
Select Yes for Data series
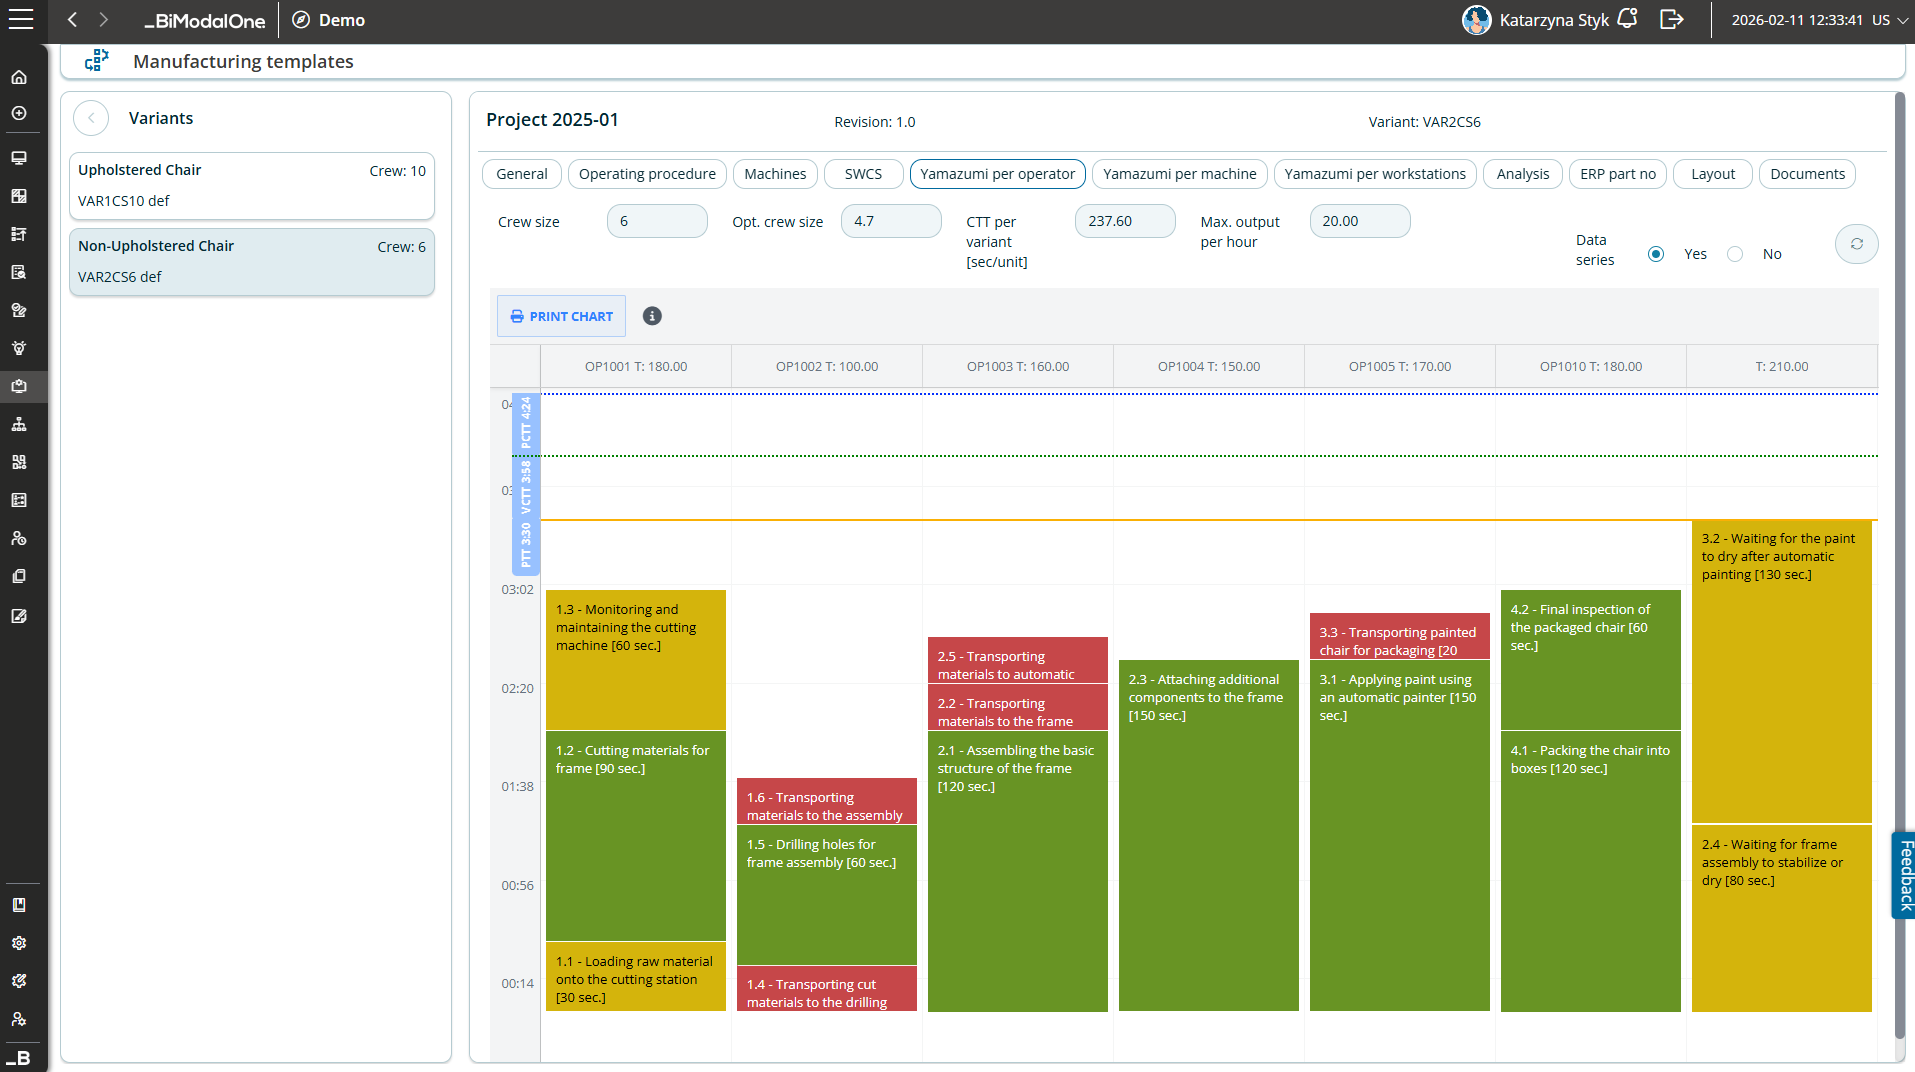(1656, 254)
